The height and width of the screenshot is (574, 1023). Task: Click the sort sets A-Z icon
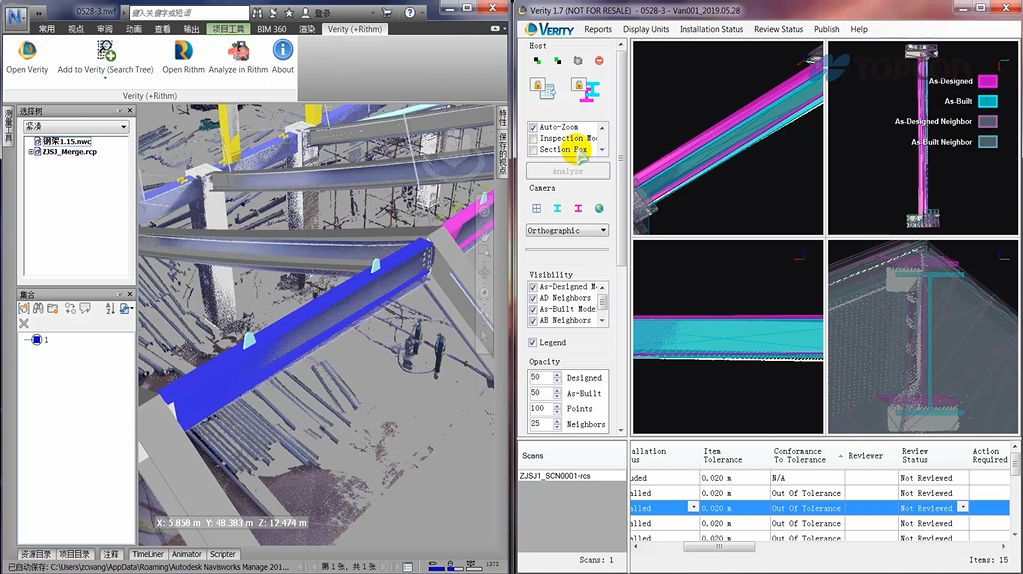click(110, 309)
